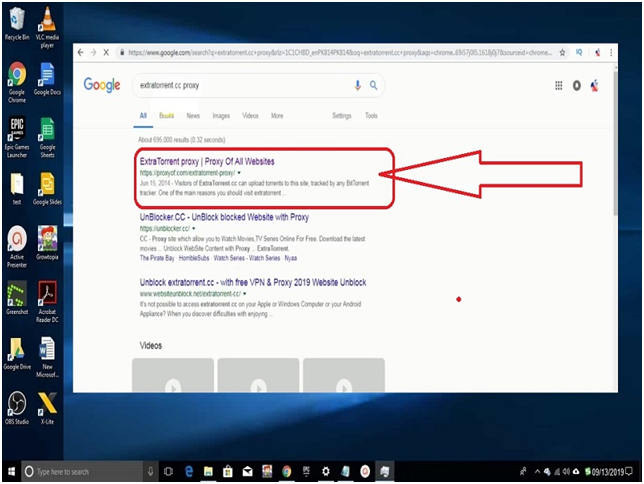Image resolution: width=644 pixels, height=484 pixels.
Task: Open File Explorer from the taskbar
Action: (208, 471)
